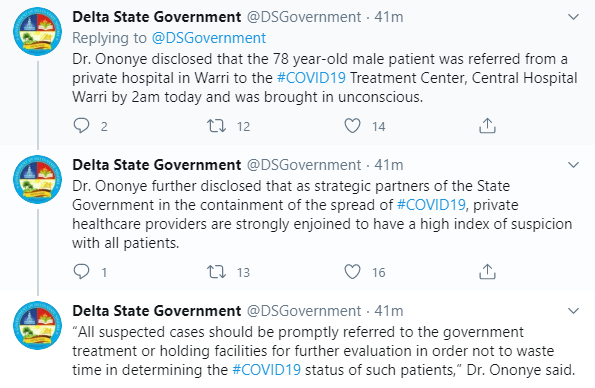This screenshot has width=595, height=388.
Task: Open Delta State Government name in the third tweet
Action: pyautogui.click(x=157, y=311)
